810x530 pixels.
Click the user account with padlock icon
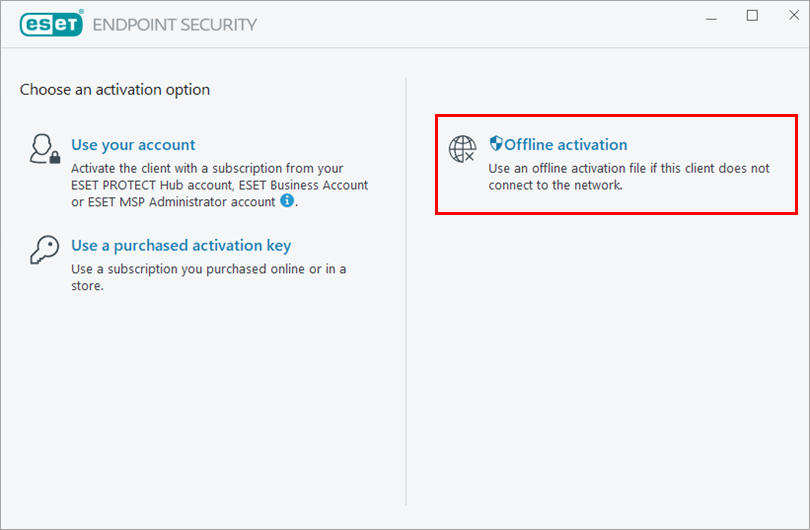[x=44, y=149]
